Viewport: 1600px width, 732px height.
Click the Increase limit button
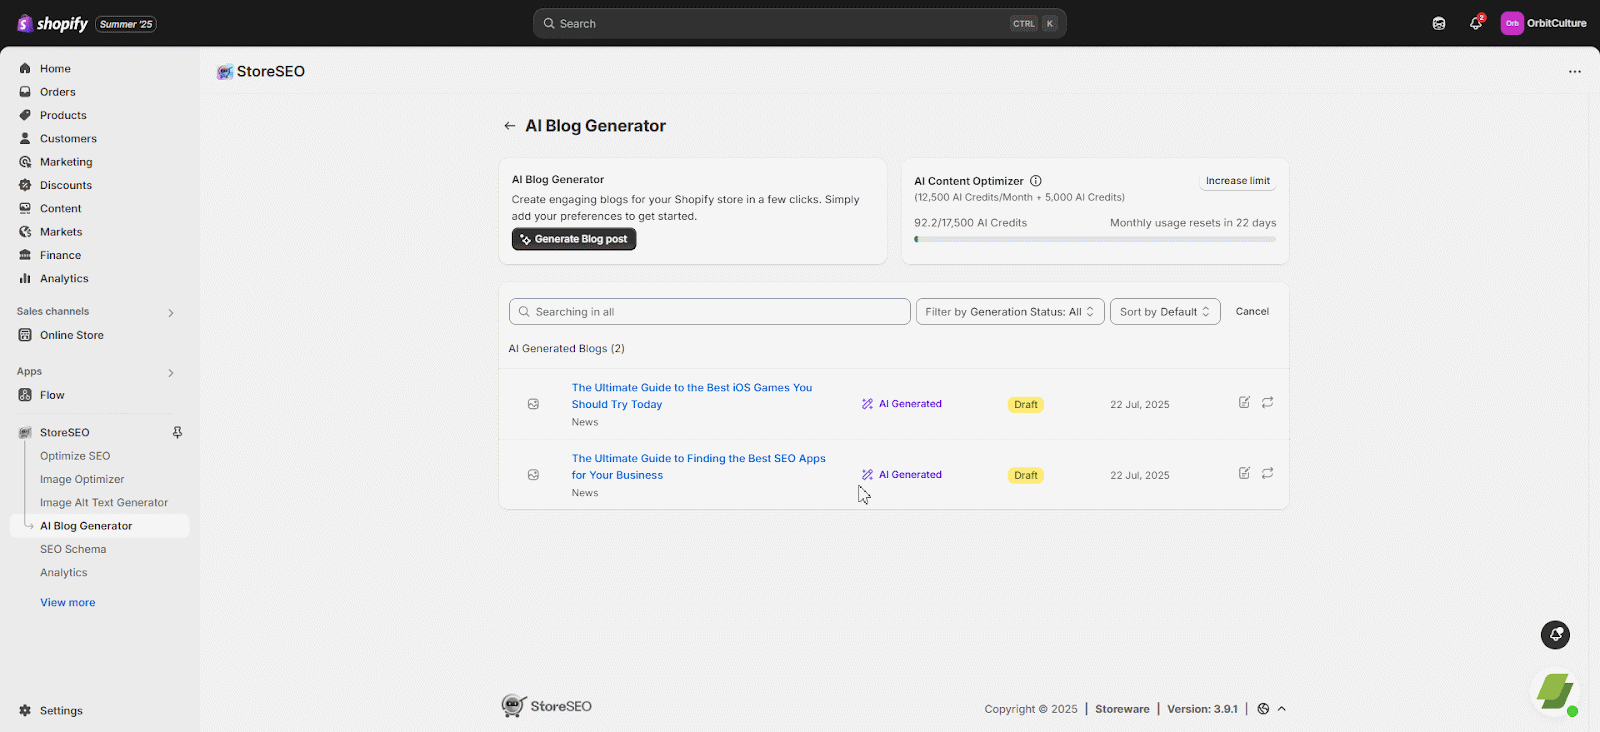(1237, 181)
